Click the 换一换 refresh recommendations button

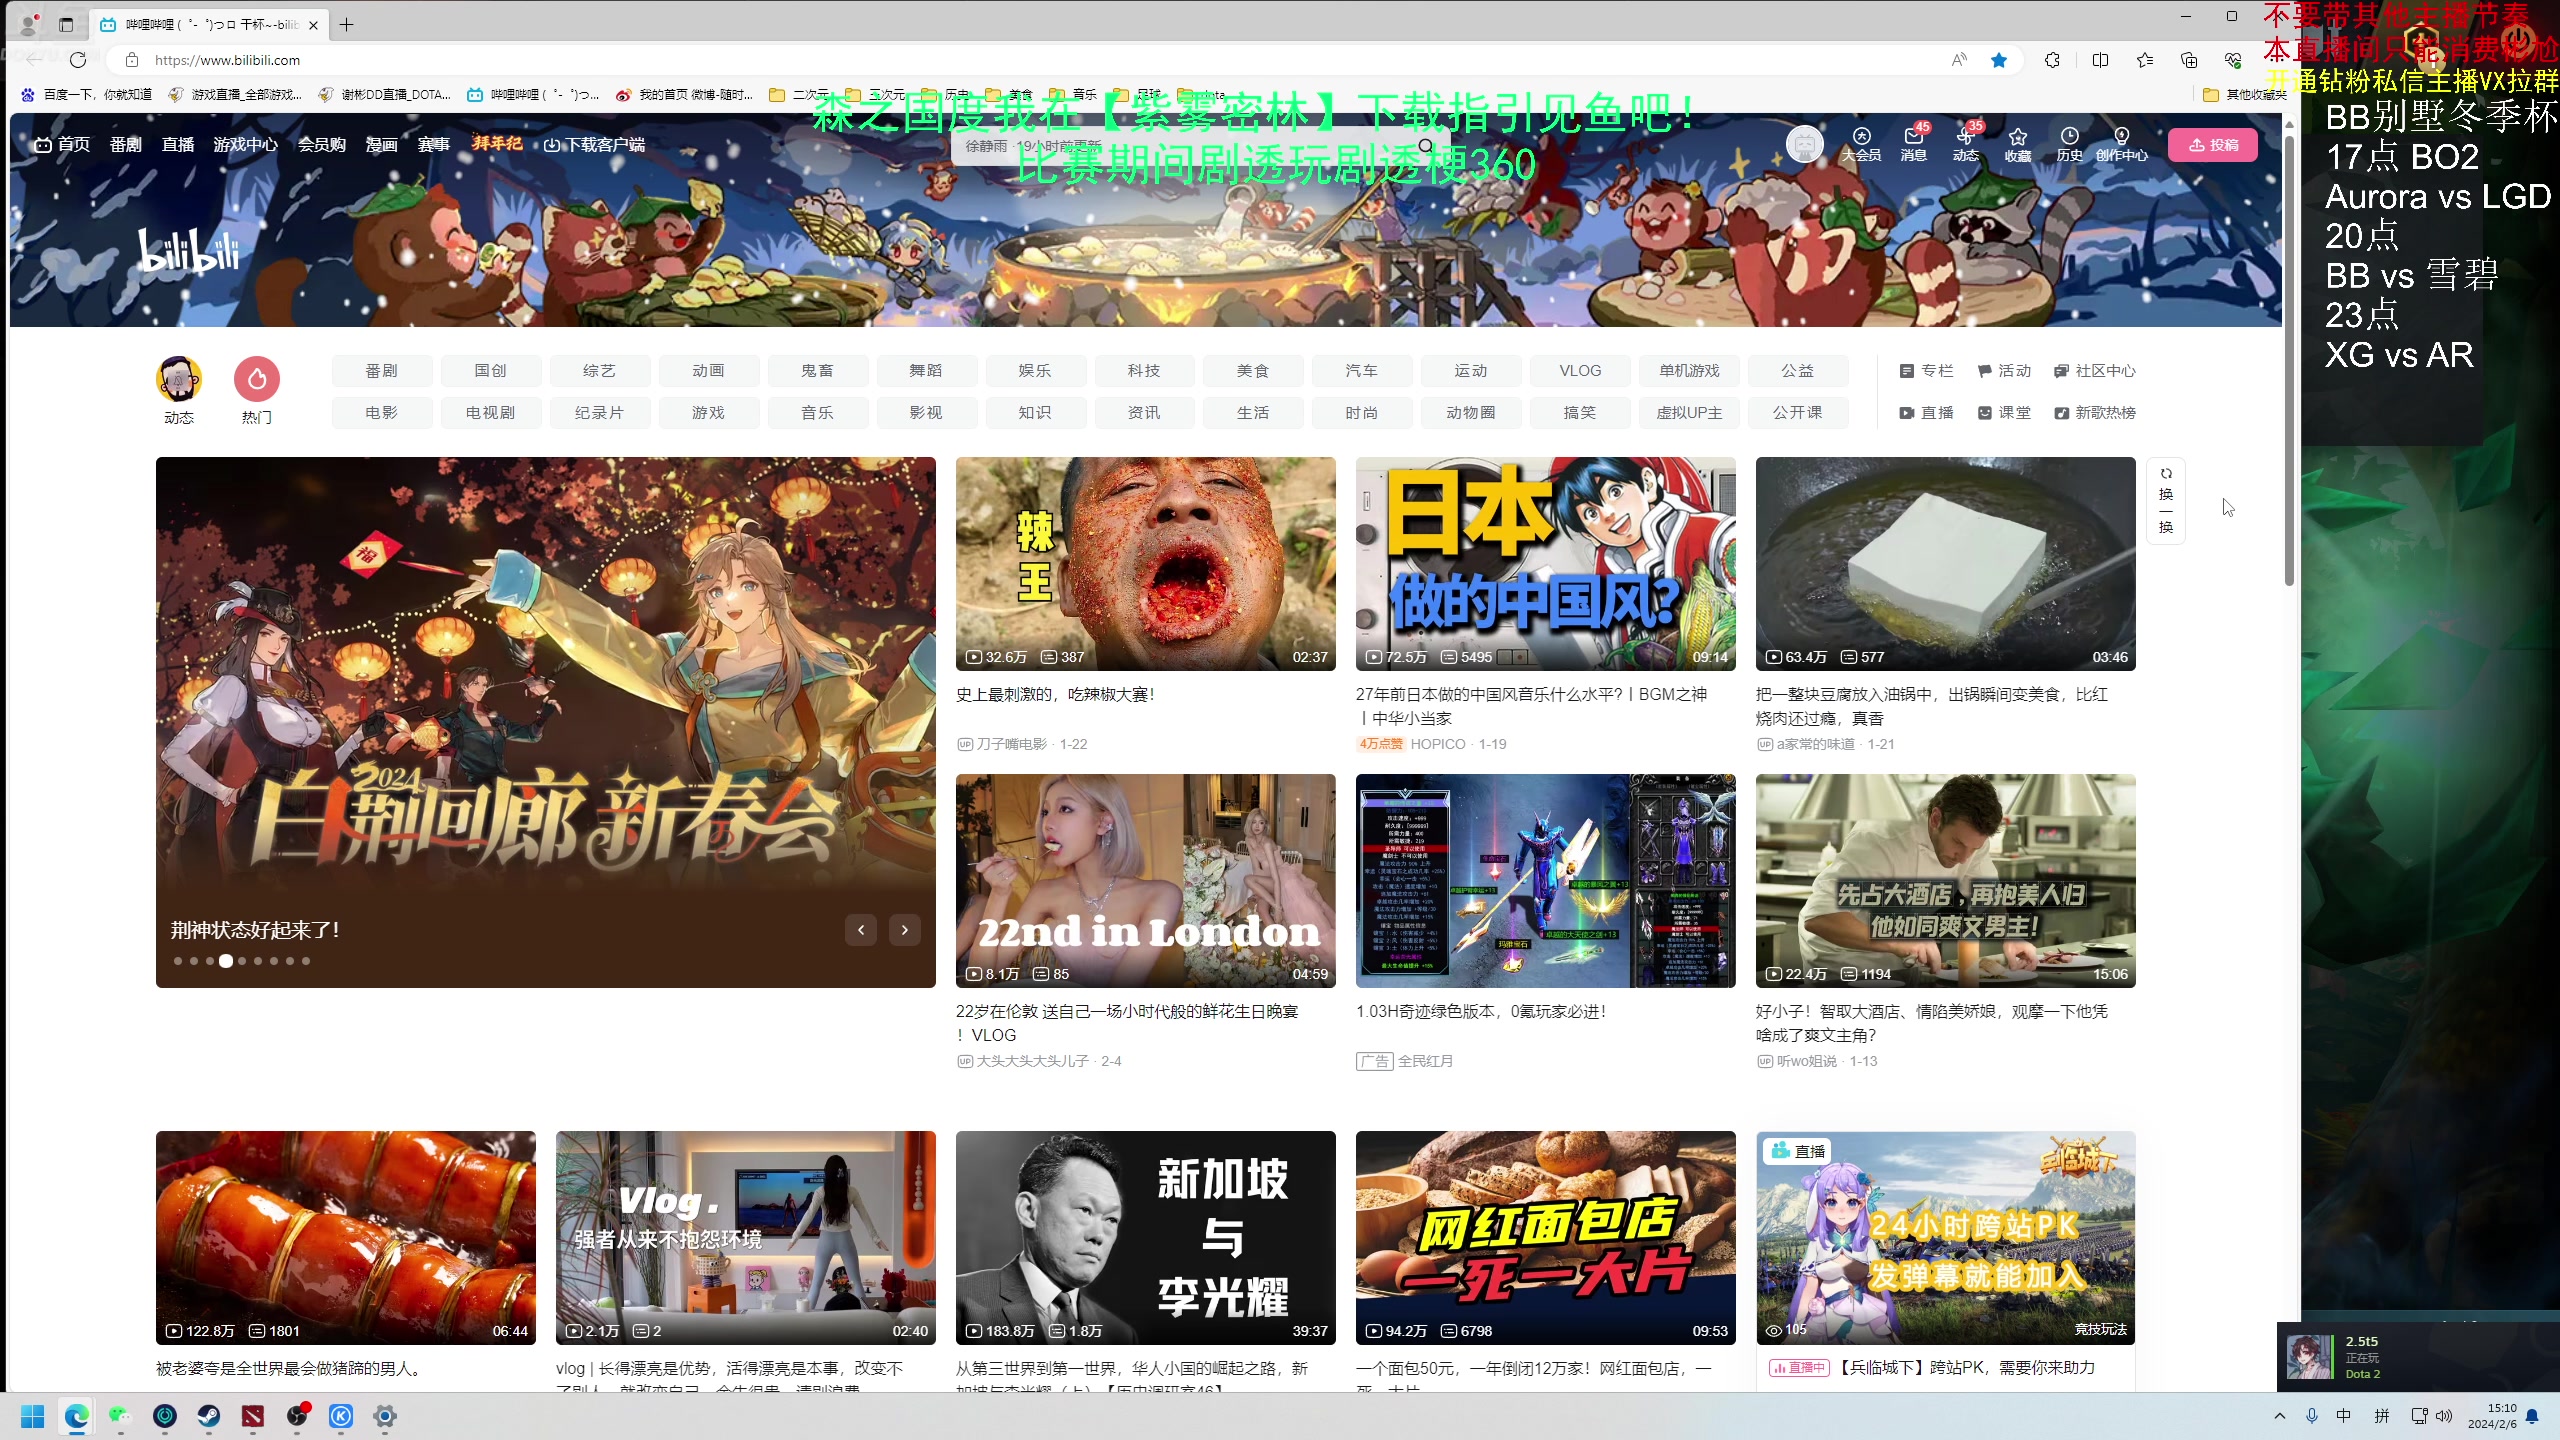[x=2165, y=500]
